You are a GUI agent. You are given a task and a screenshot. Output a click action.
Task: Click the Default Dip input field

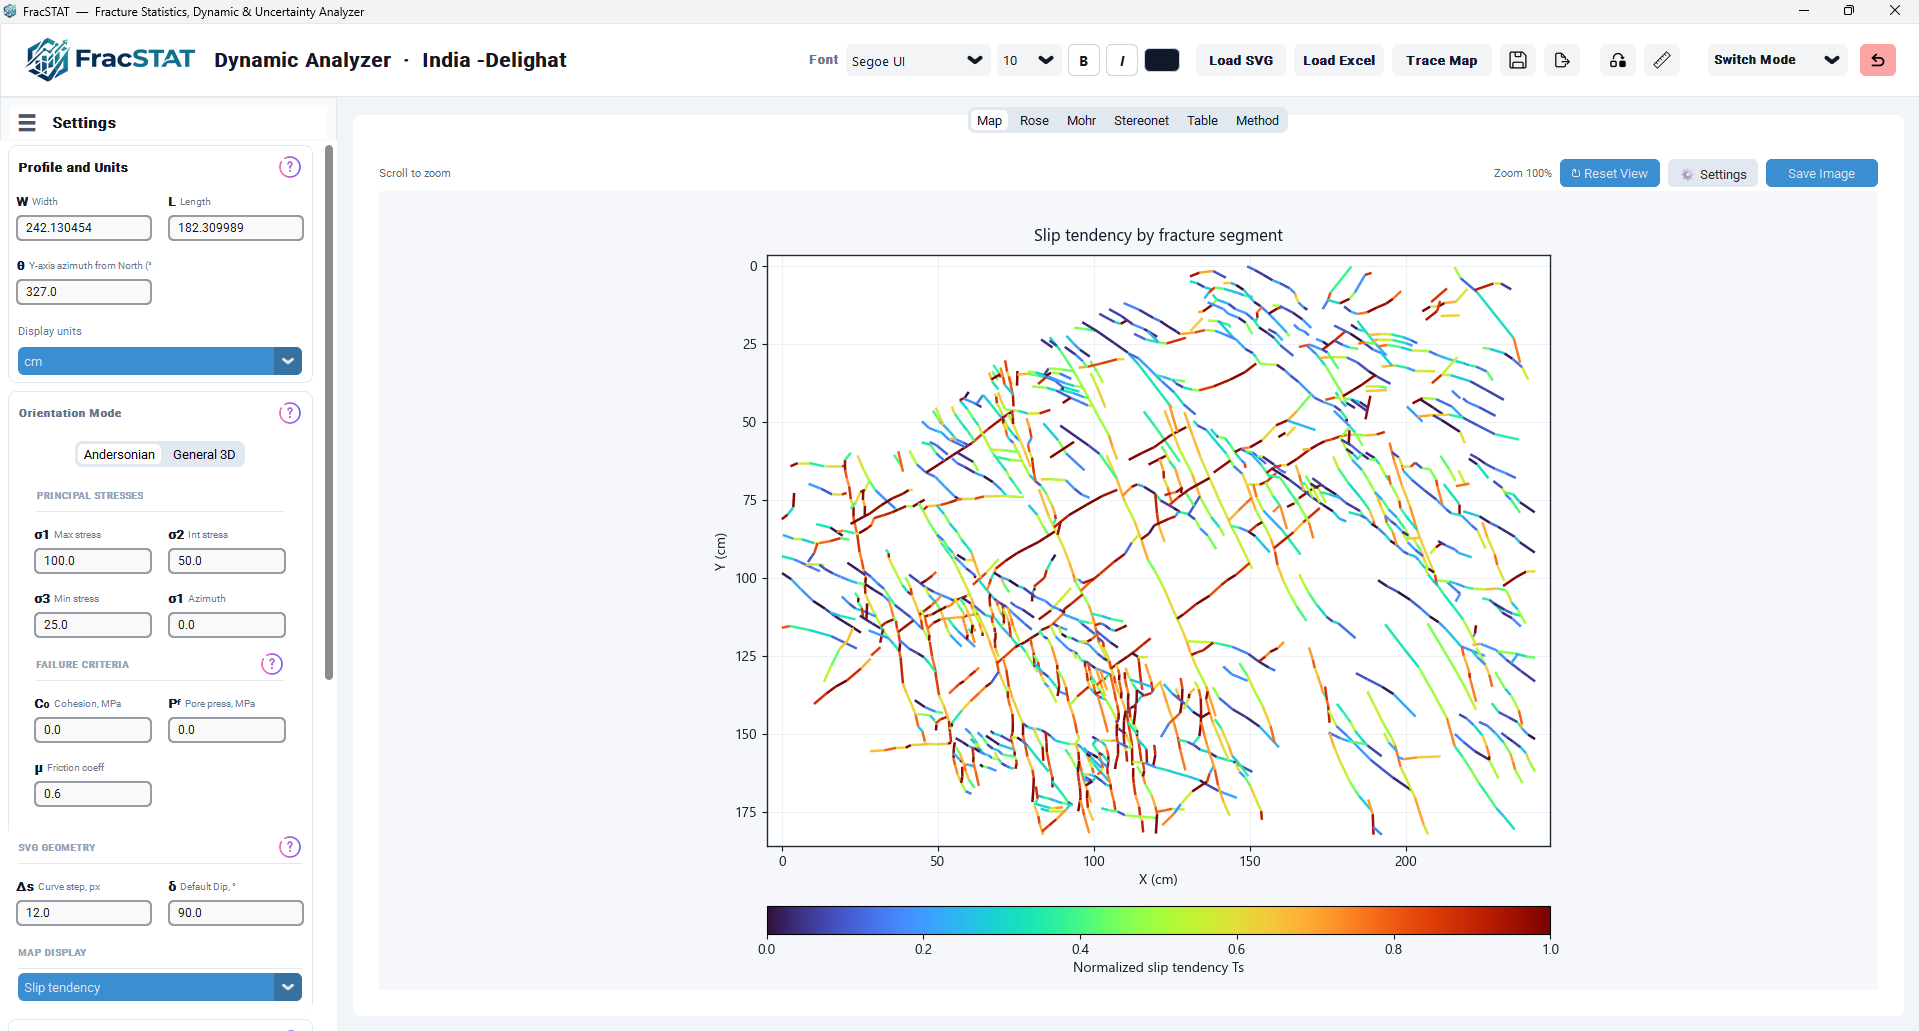tap(236, 913)
